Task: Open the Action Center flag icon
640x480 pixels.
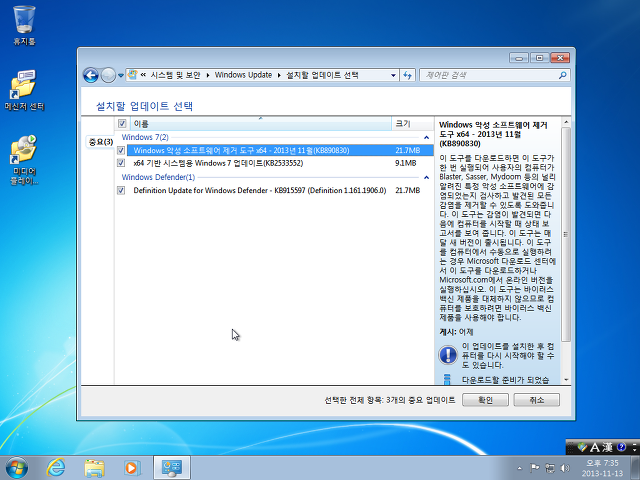Action: tap(534, 468)
